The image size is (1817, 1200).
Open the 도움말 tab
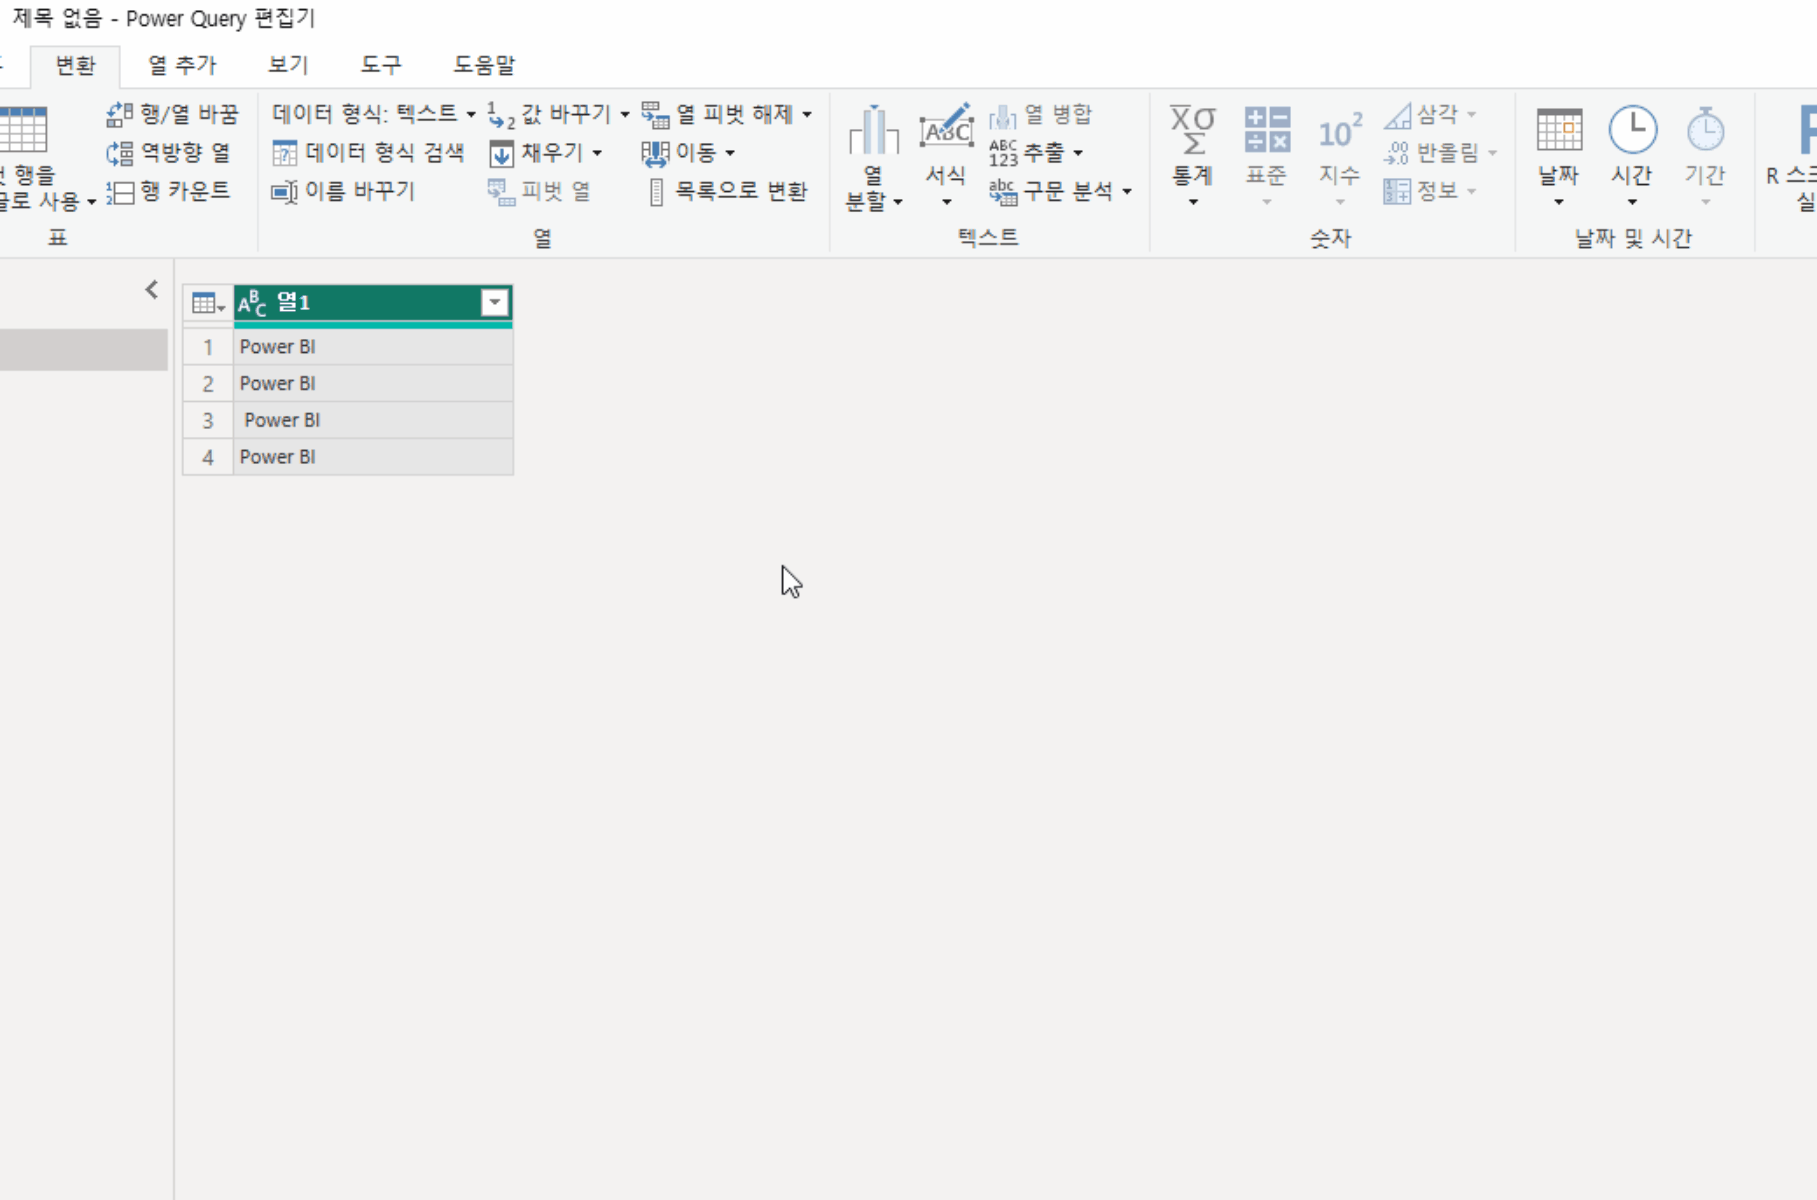coord(484,66)
